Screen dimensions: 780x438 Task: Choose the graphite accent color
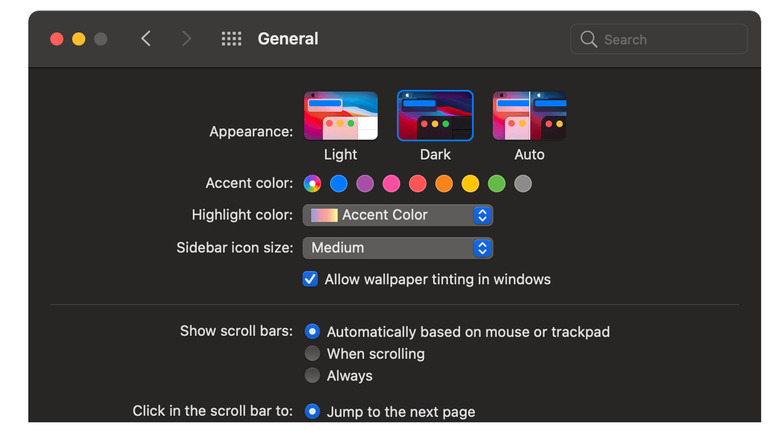click(x=522, y=184)
